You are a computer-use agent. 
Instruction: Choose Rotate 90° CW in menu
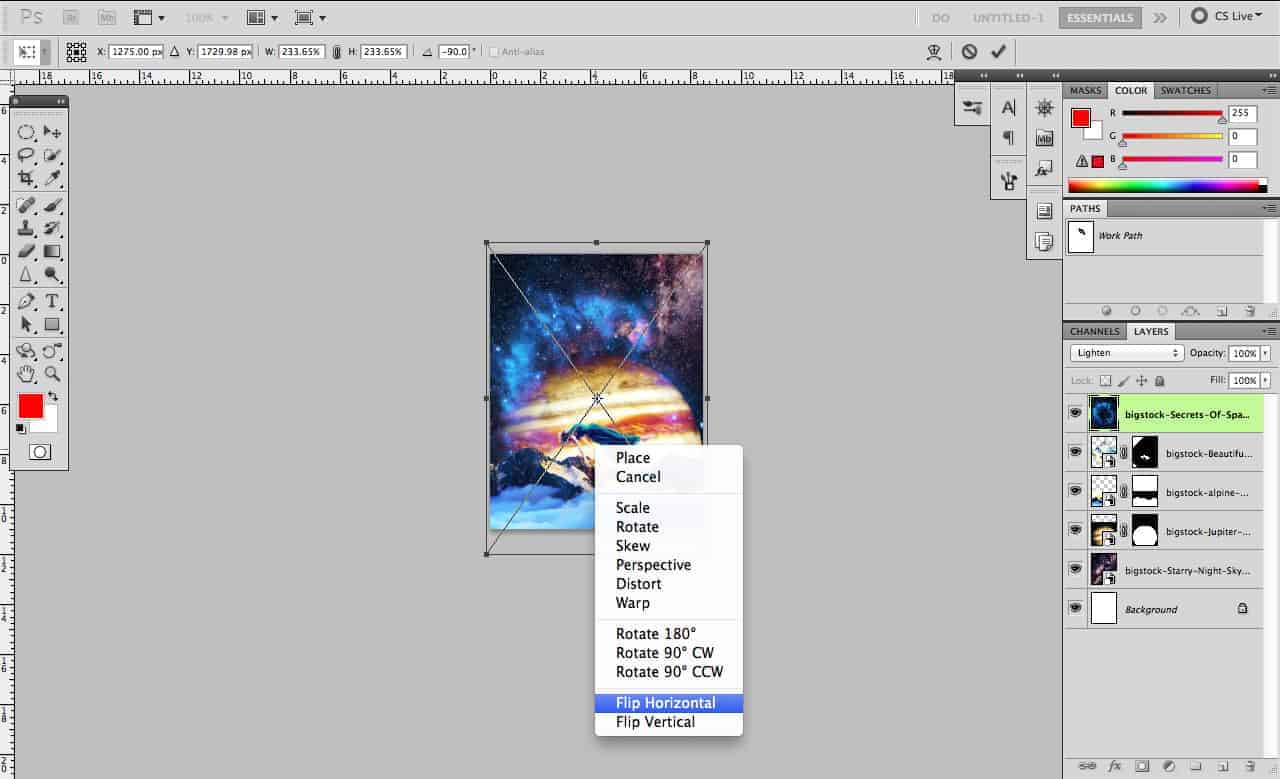[x=669, y=653]
